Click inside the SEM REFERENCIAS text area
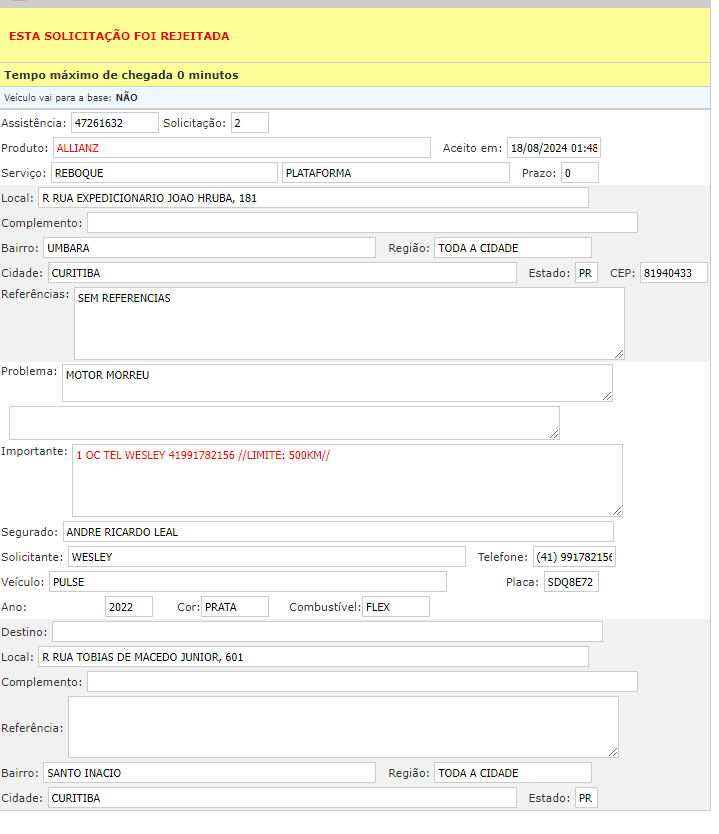Image resolution: width=719 pixels, height=834 pixels. click(349, 323)
